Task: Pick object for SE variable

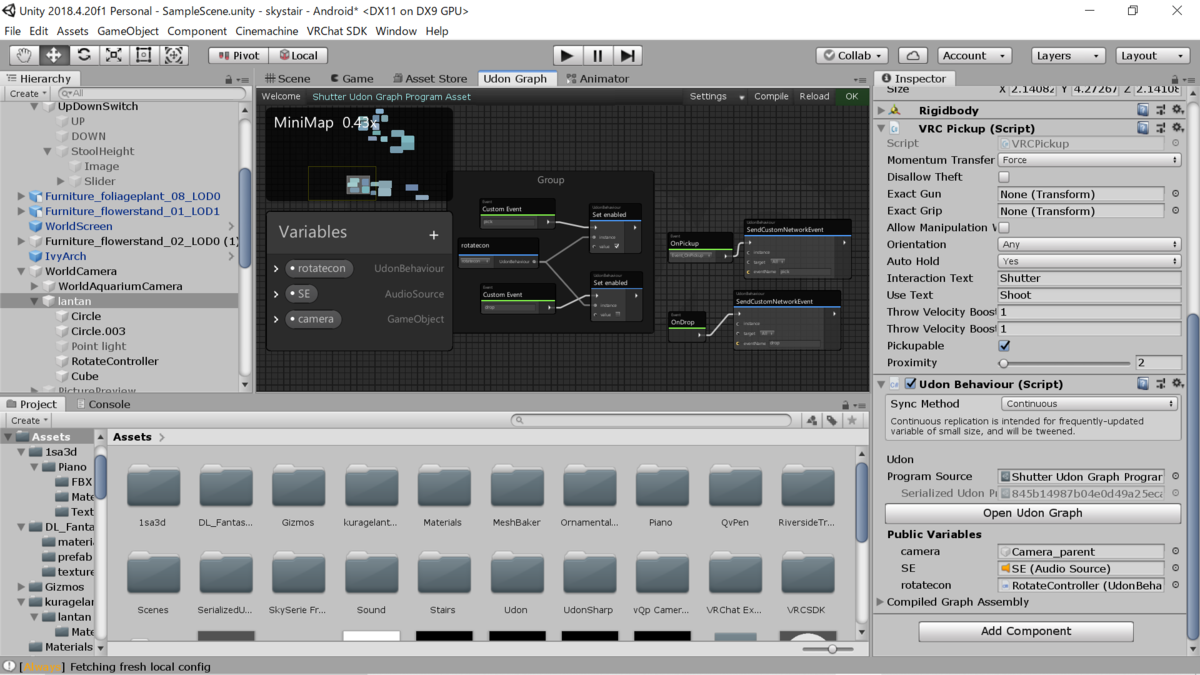Action: click(x=1175, y=568)
